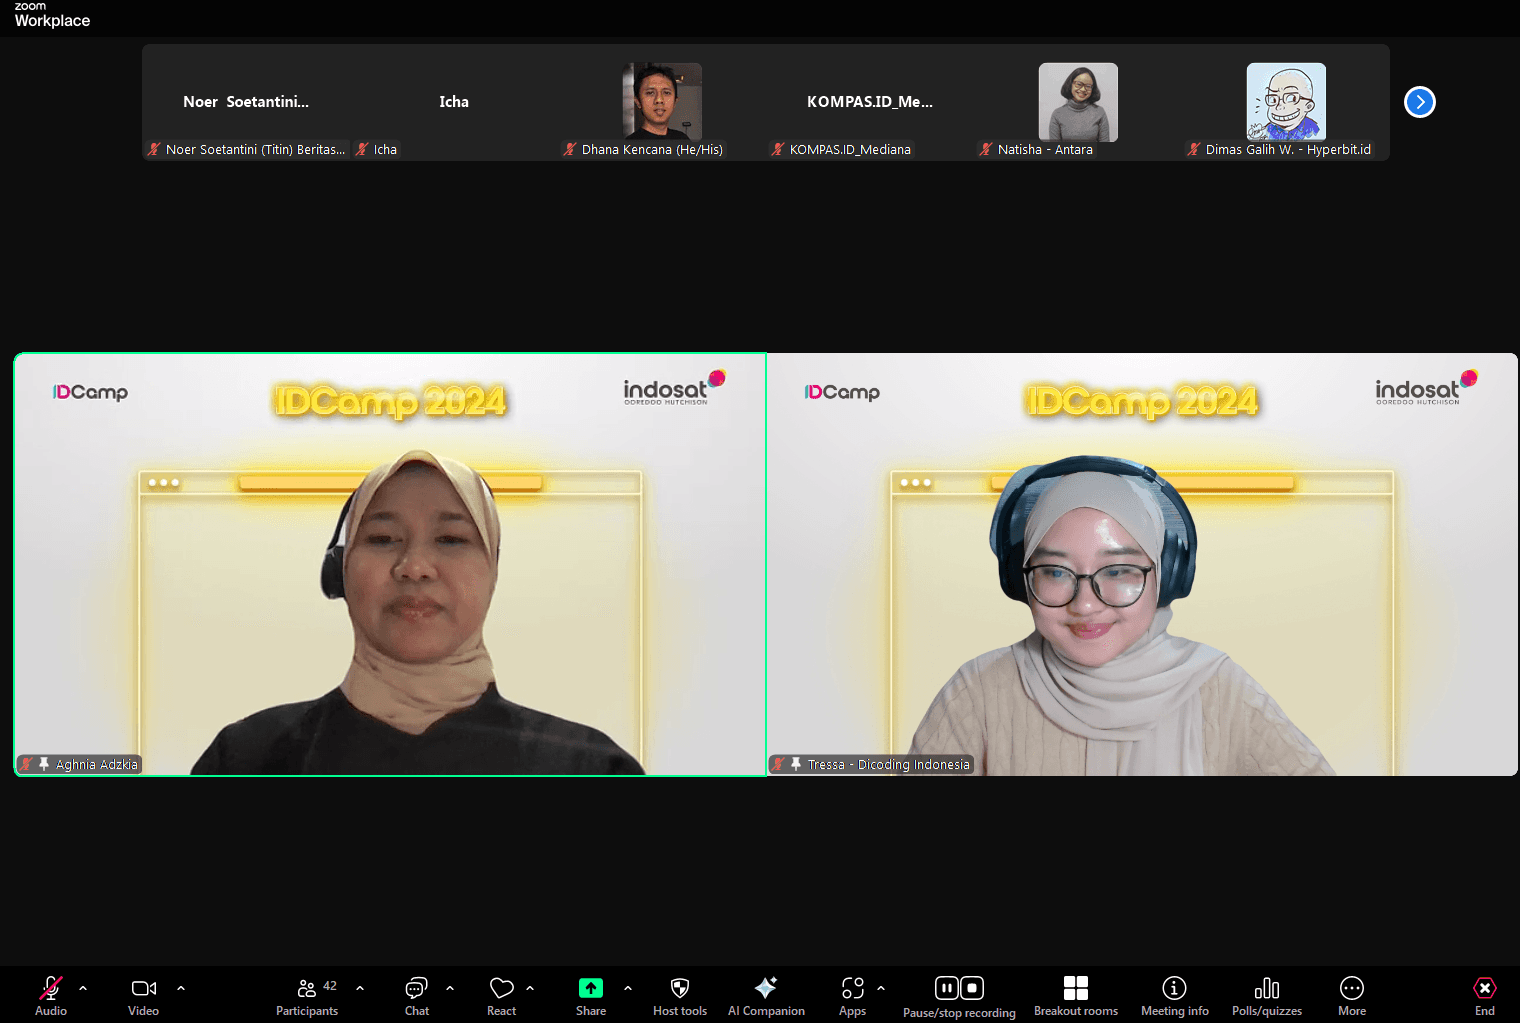Expand video options caret next to Video
This screenshot has width=1520, height=1023.
point(181,988)
